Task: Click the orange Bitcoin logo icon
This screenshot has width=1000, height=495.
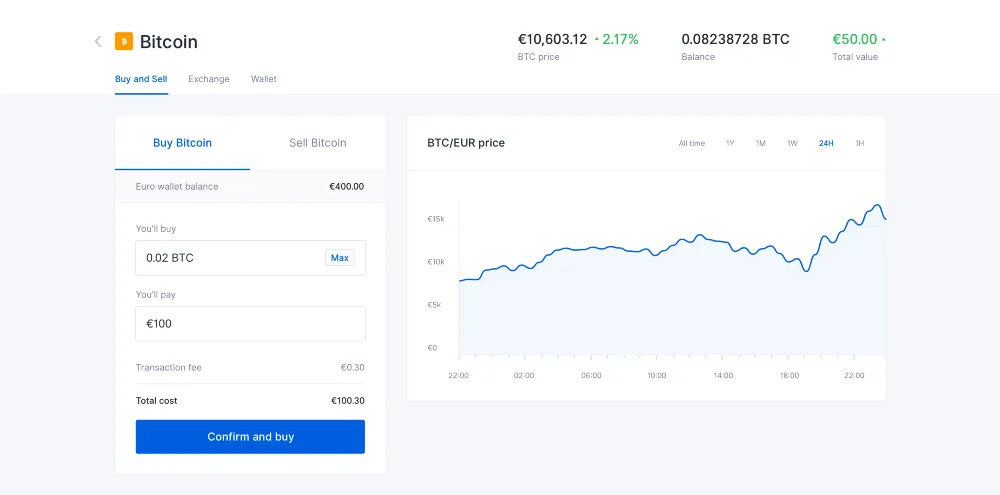Action: 124,41
